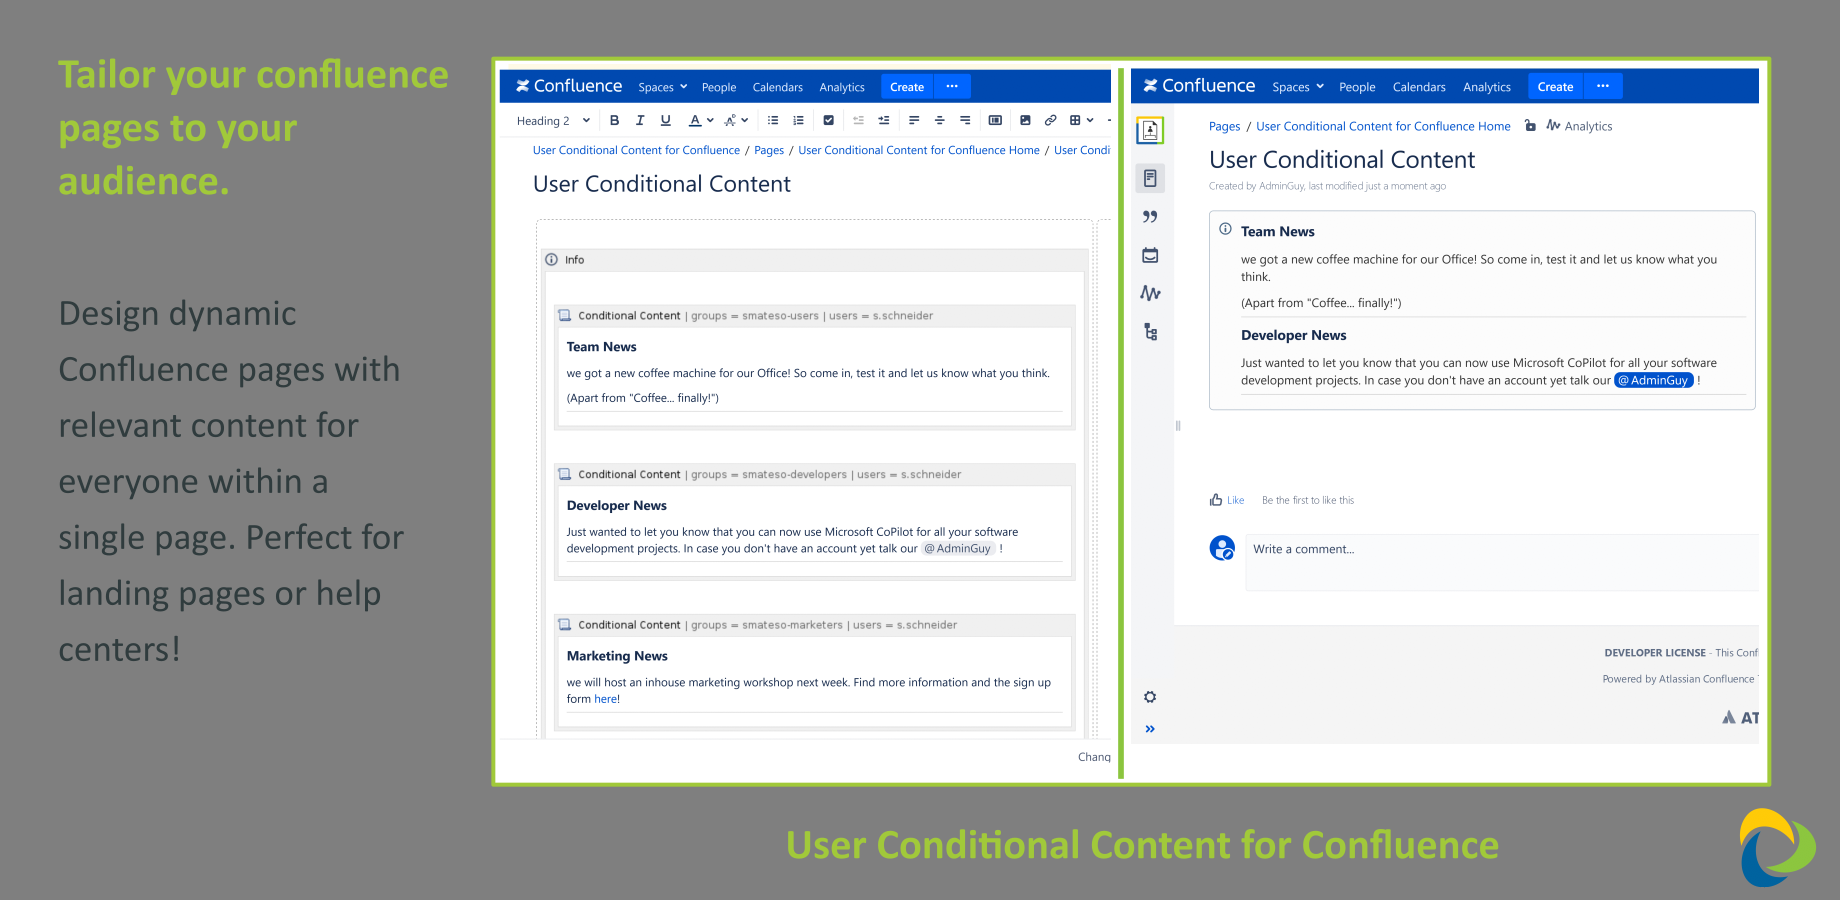Like the page
Screen dimensions: 1840x900
1227,500
